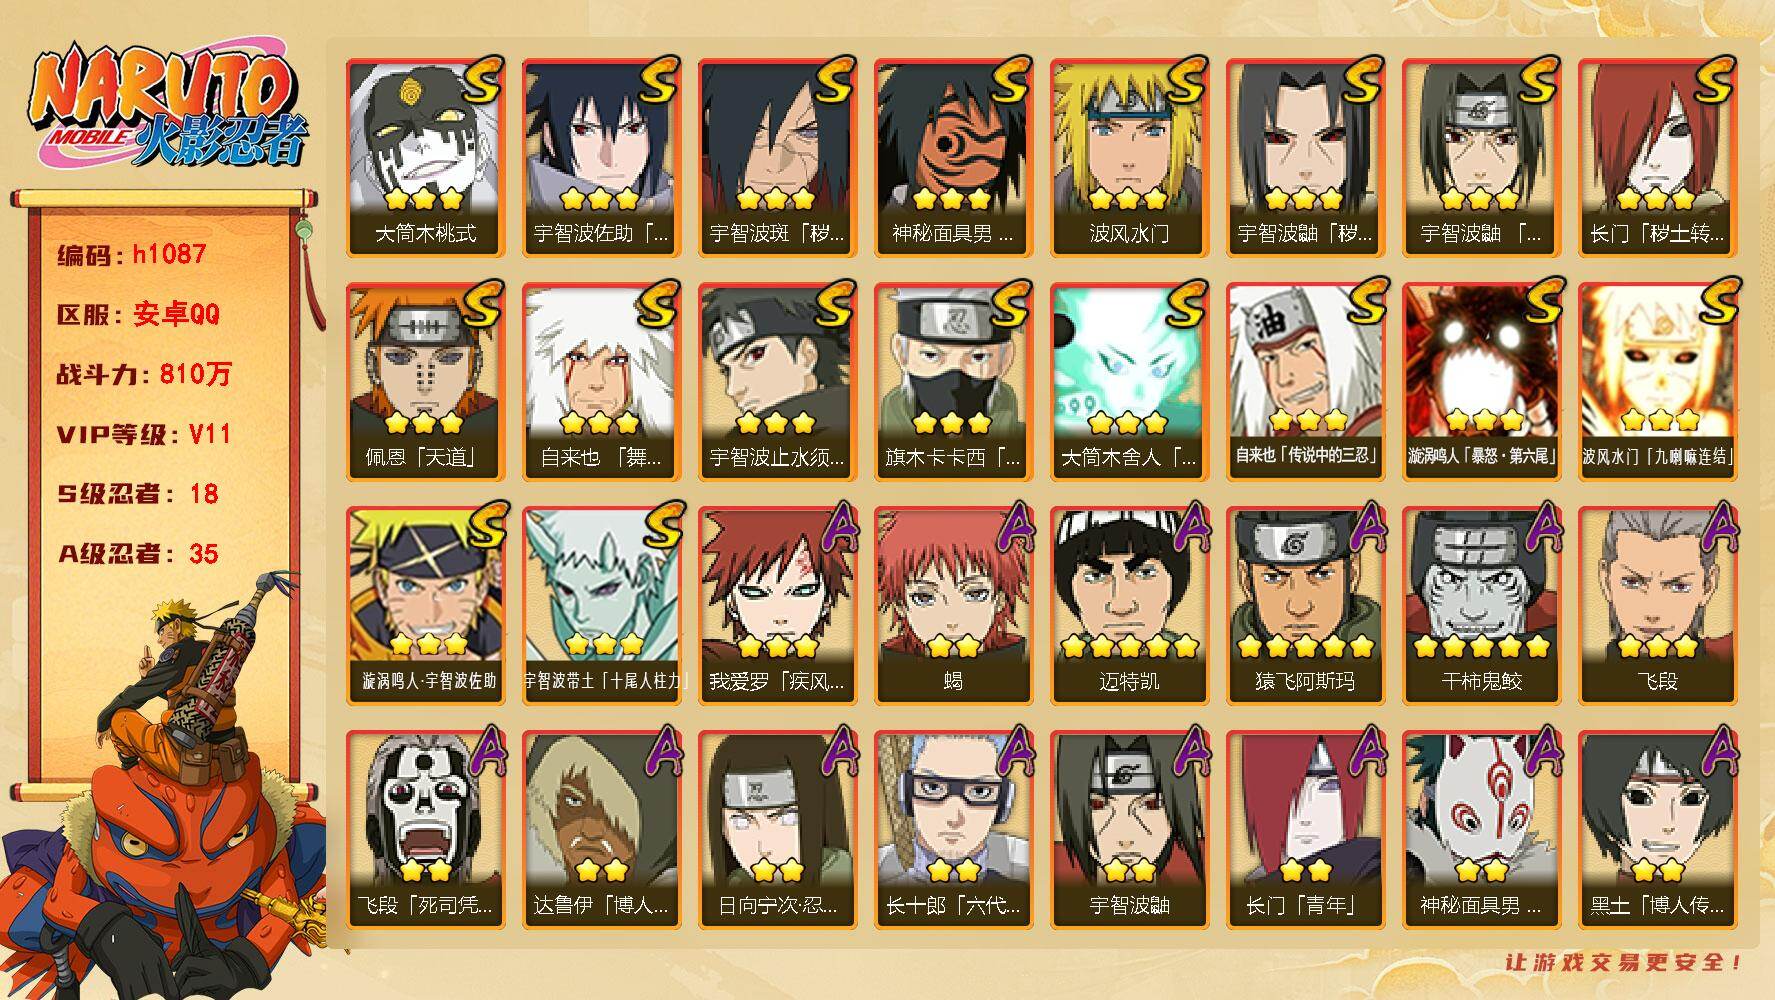Select the VIP等级 V11 entry
Viewport: 1775px width, 1000px height.
click(144, 434)
